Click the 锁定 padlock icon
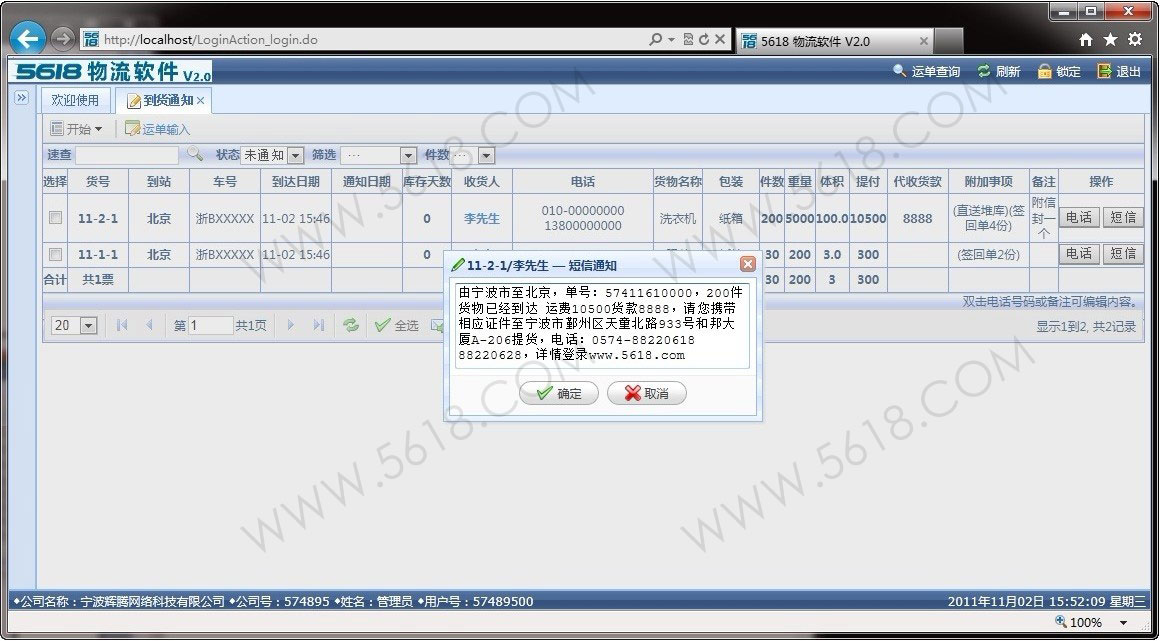 1045,72
